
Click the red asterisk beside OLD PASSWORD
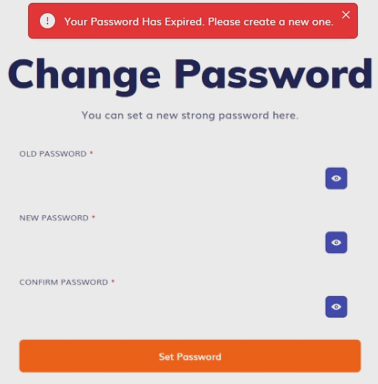coord(91,153)
